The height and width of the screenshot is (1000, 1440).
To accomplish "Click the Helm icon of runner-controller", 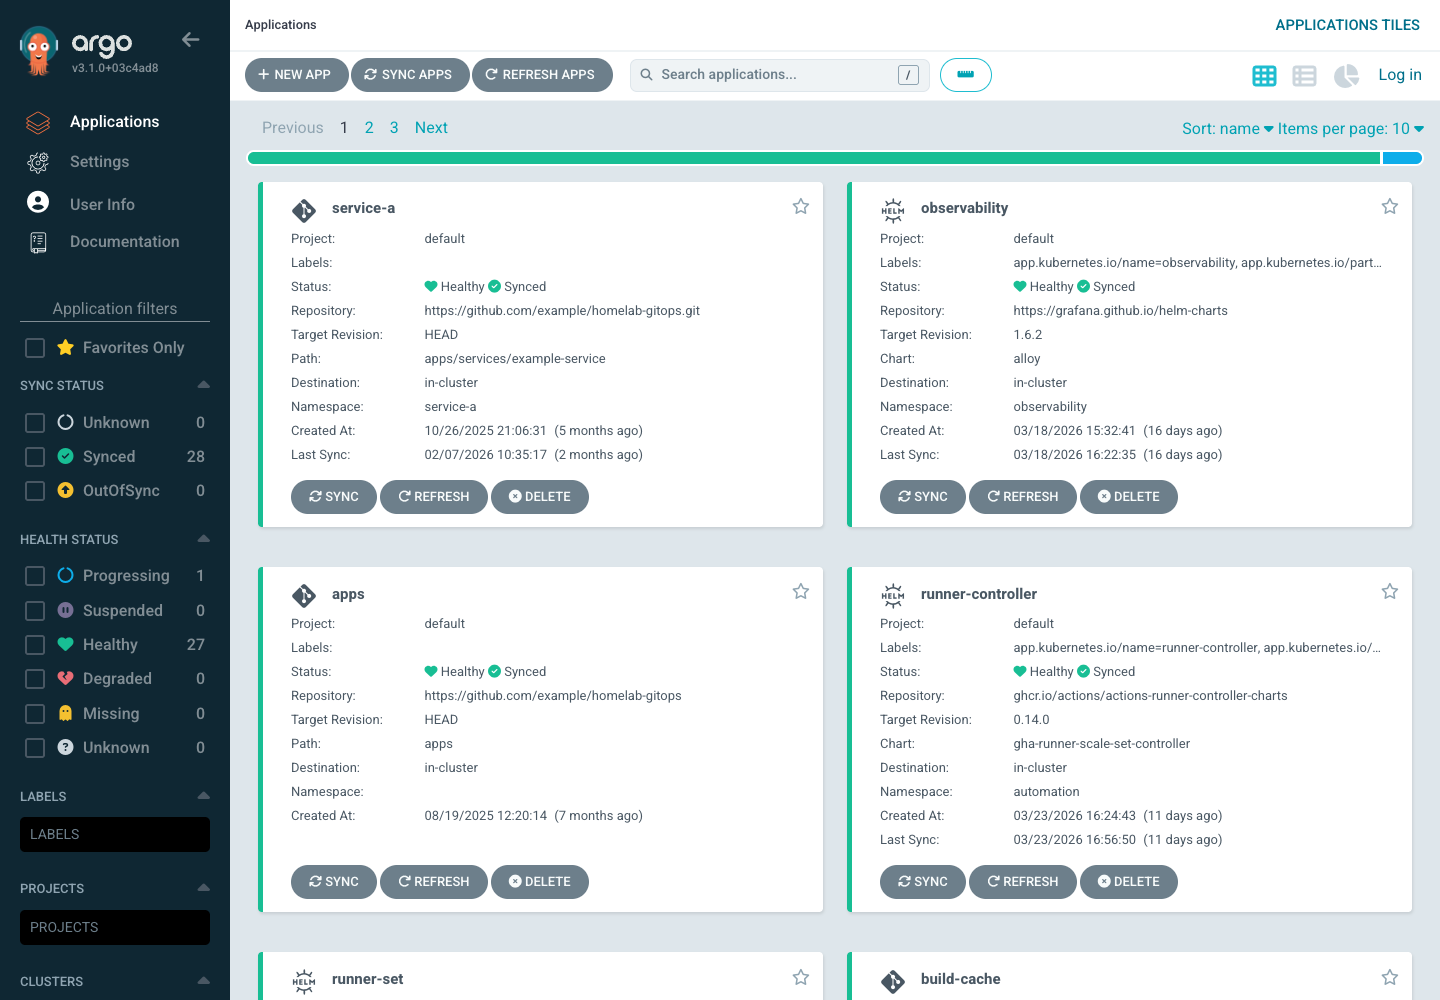I will tap(893, 595).
